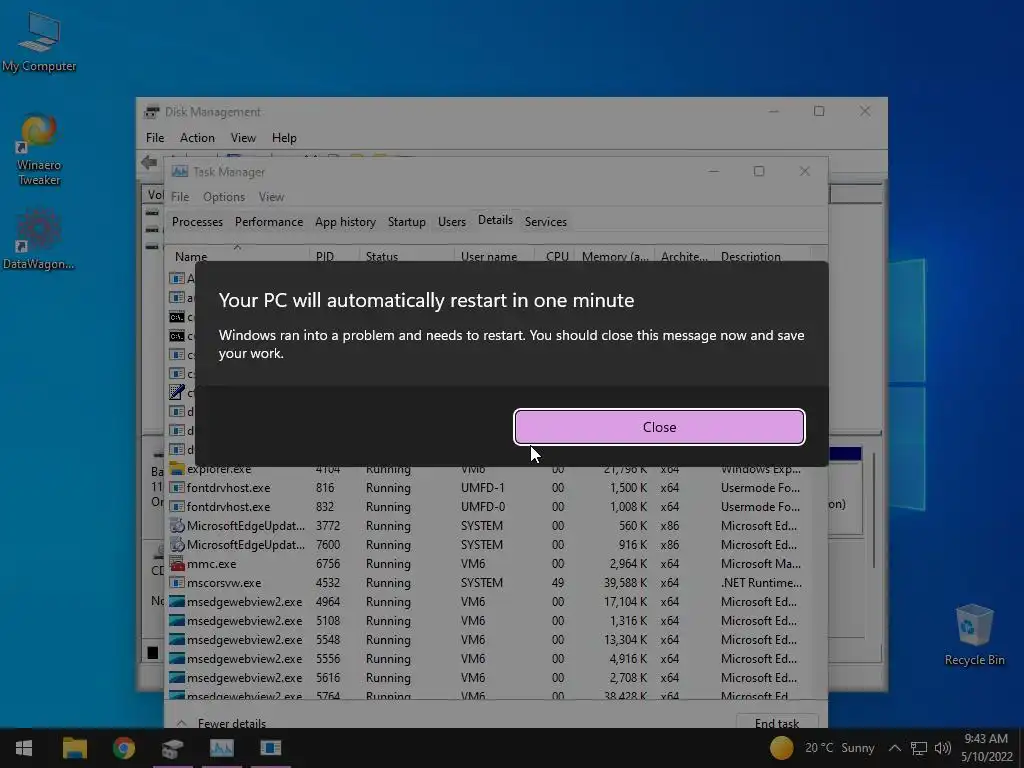Open File Explorer from taskbar
This screenshot has width=1024, height=768.
(74, 748)
